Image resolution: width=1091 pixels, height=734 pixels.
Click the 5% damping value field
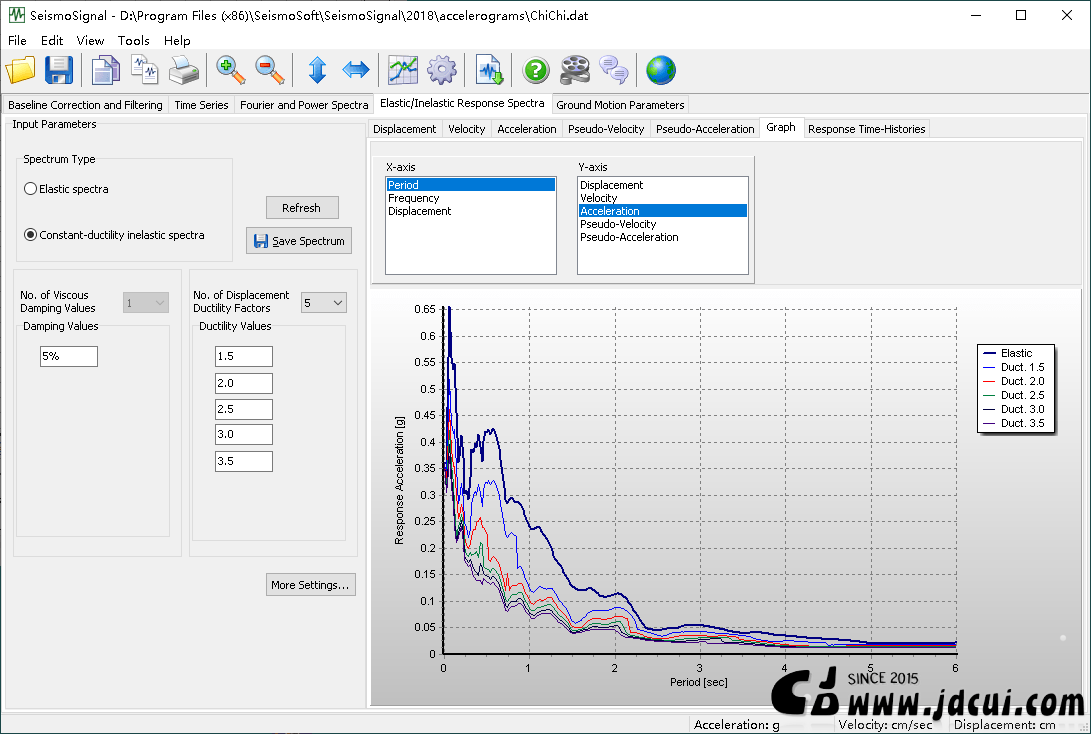click(69, 356)
